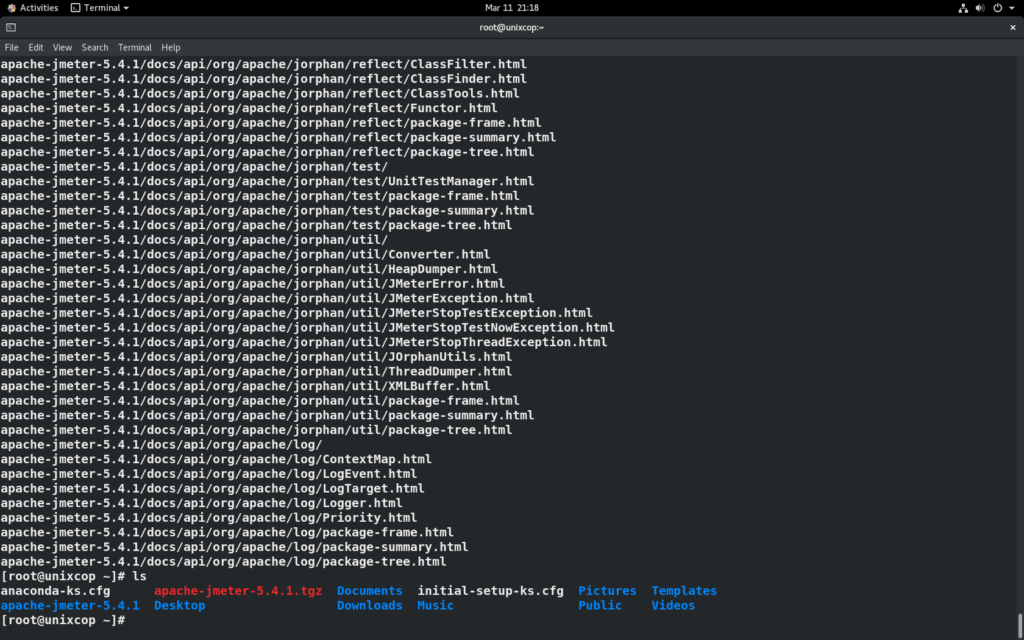
Task: Click the Documents directory name
Action: [x=370, y=590]
